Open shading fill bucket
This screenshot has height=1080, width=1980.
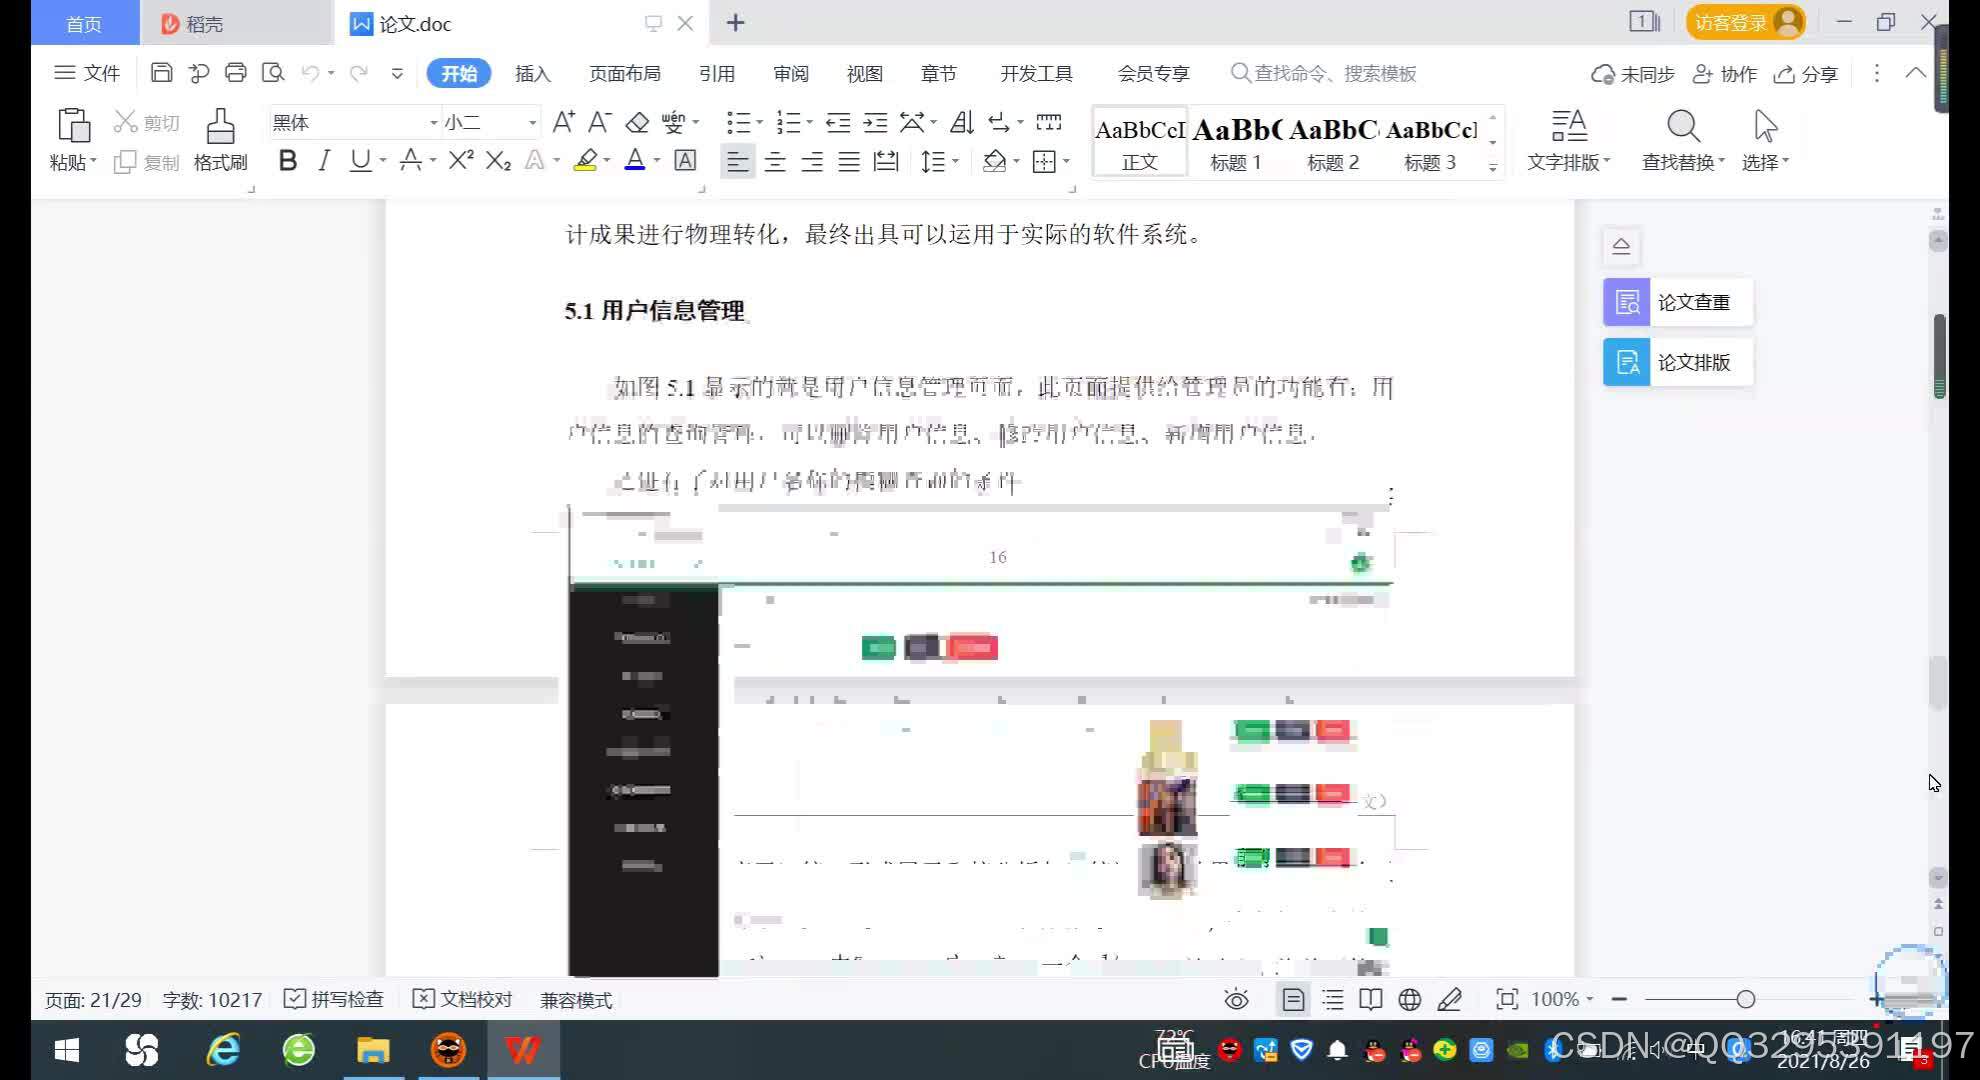(994, 161)
